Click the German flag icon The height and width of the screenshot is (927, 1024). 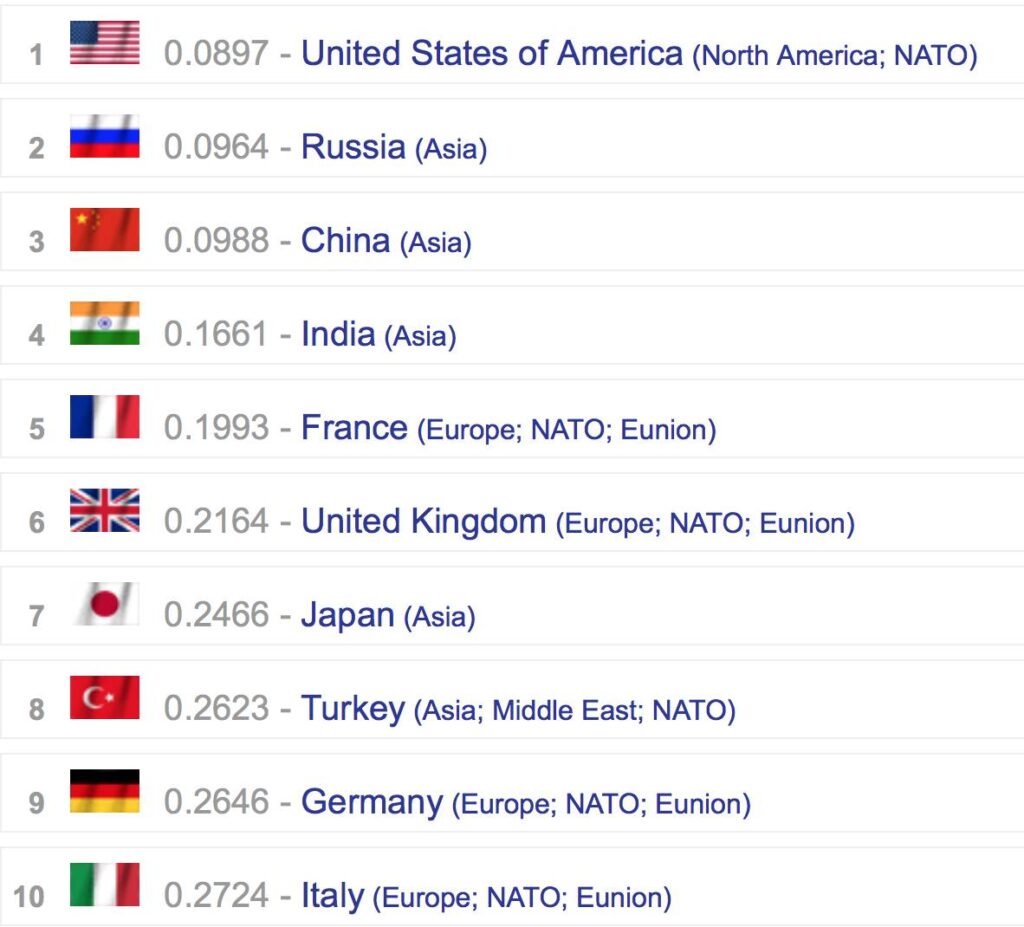click(x=104, y=791)
